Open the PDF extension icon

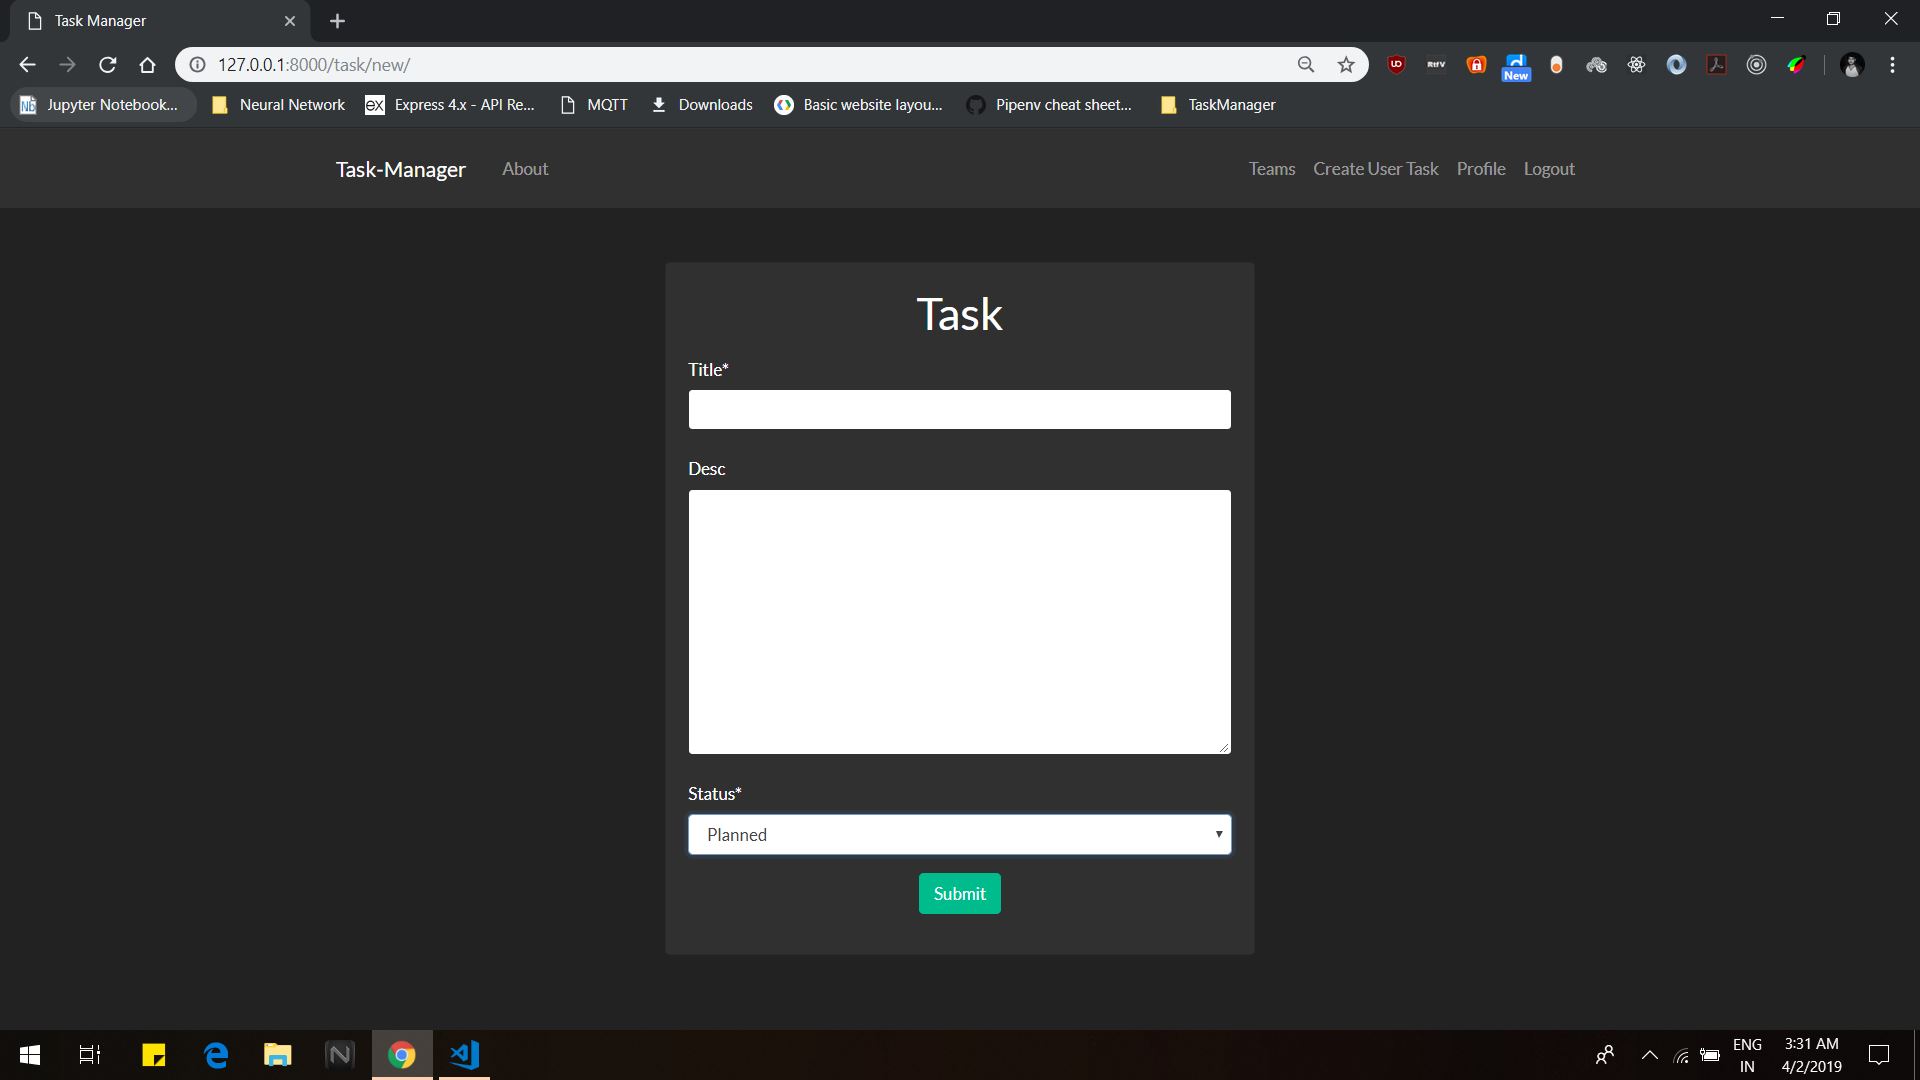tap(1716, 65)
